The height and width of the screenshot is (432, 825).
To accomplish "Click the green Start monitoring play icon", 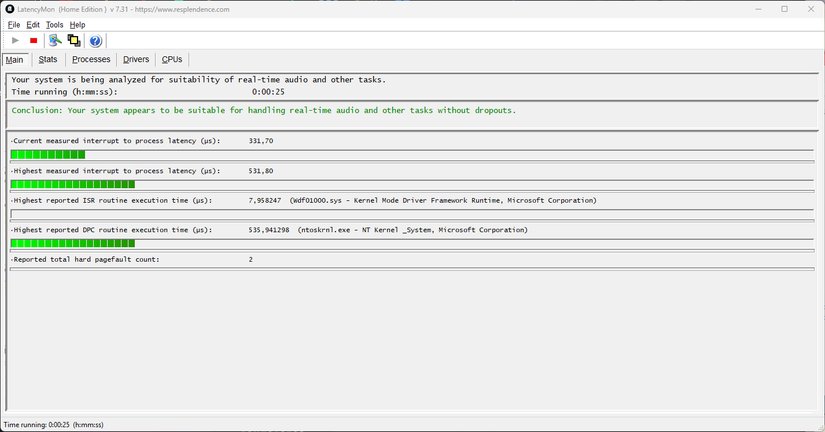I will [15, 41].
